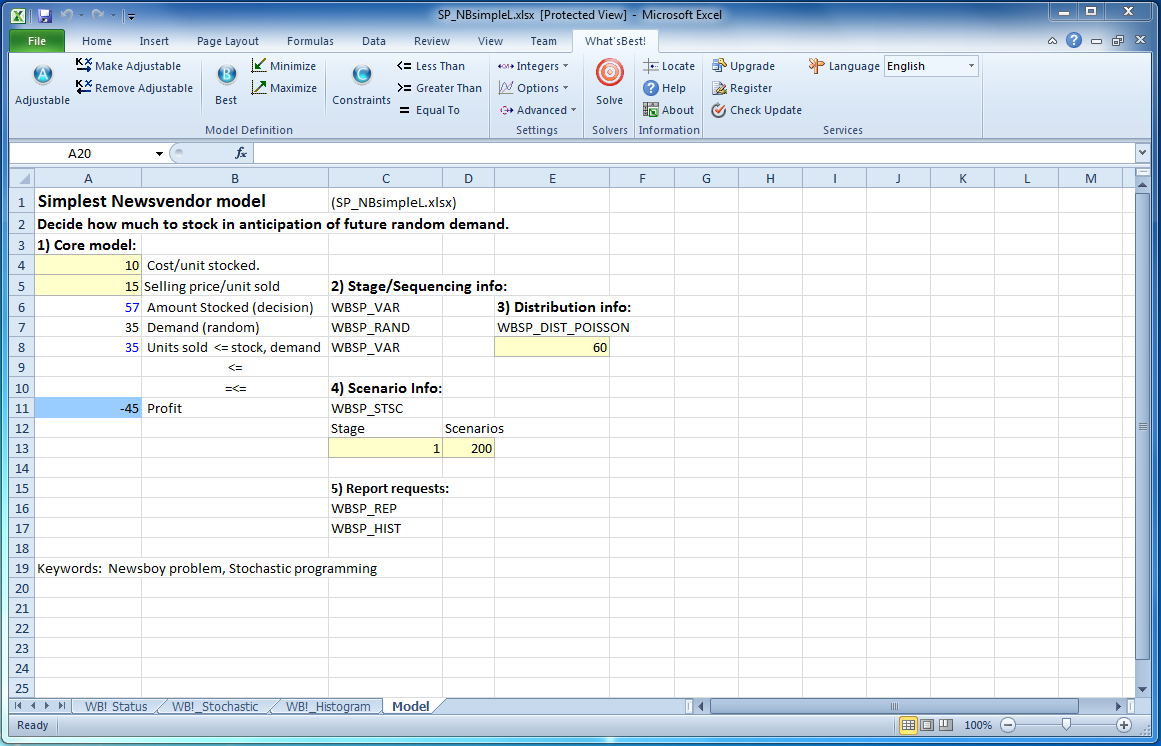
Task: Open the WB!_Histogram sheet tab
Action: point(328,707)
